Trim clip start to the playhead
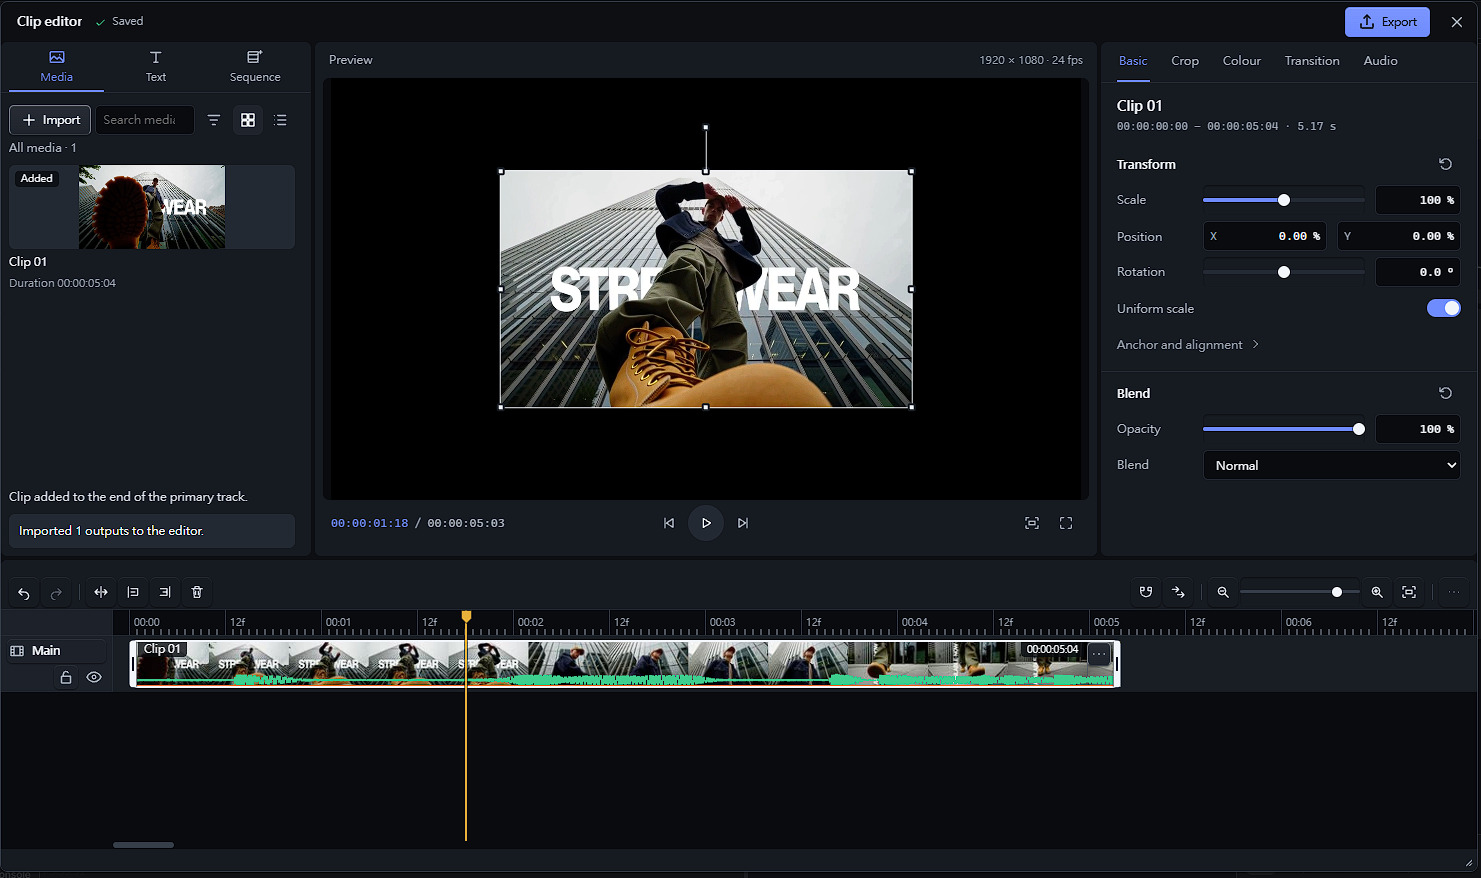1481x878 pixels. [133, 592]
